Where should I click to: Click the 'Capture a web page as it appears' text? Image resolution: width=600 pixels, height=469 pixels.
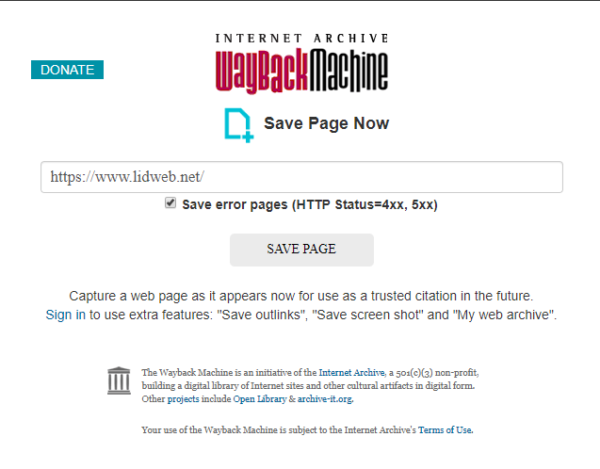coord(301,296)
